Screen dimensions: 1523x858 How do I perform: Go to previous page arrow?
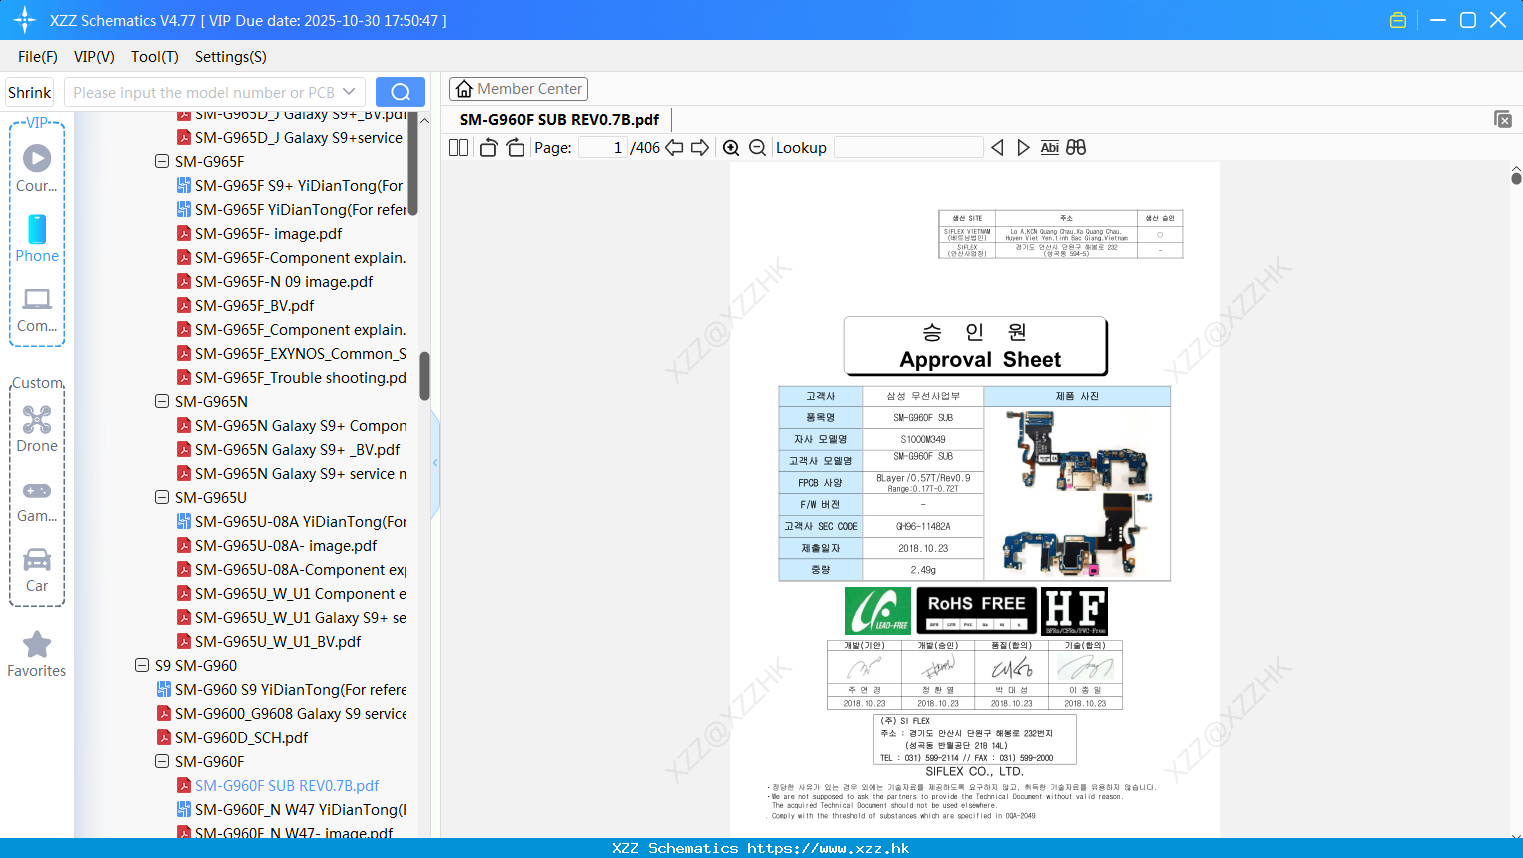[x=674, y=147]
